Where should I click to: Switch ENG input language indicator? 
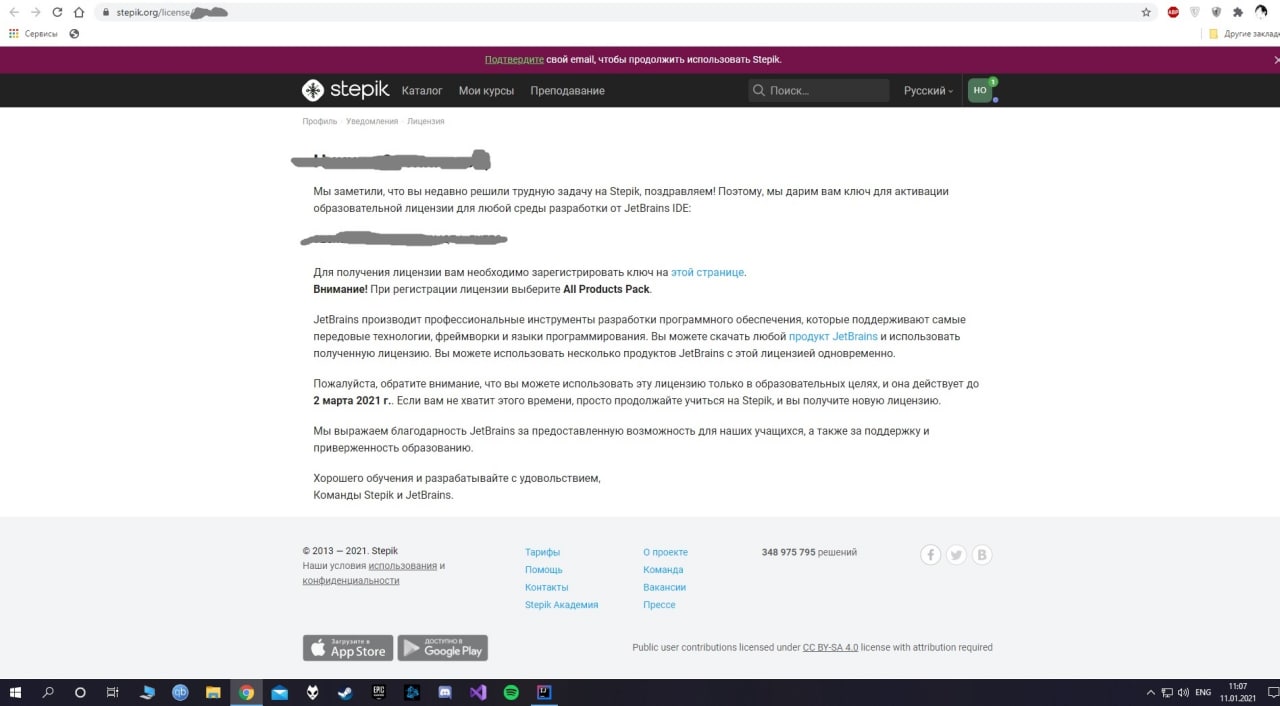(1204, 692)
